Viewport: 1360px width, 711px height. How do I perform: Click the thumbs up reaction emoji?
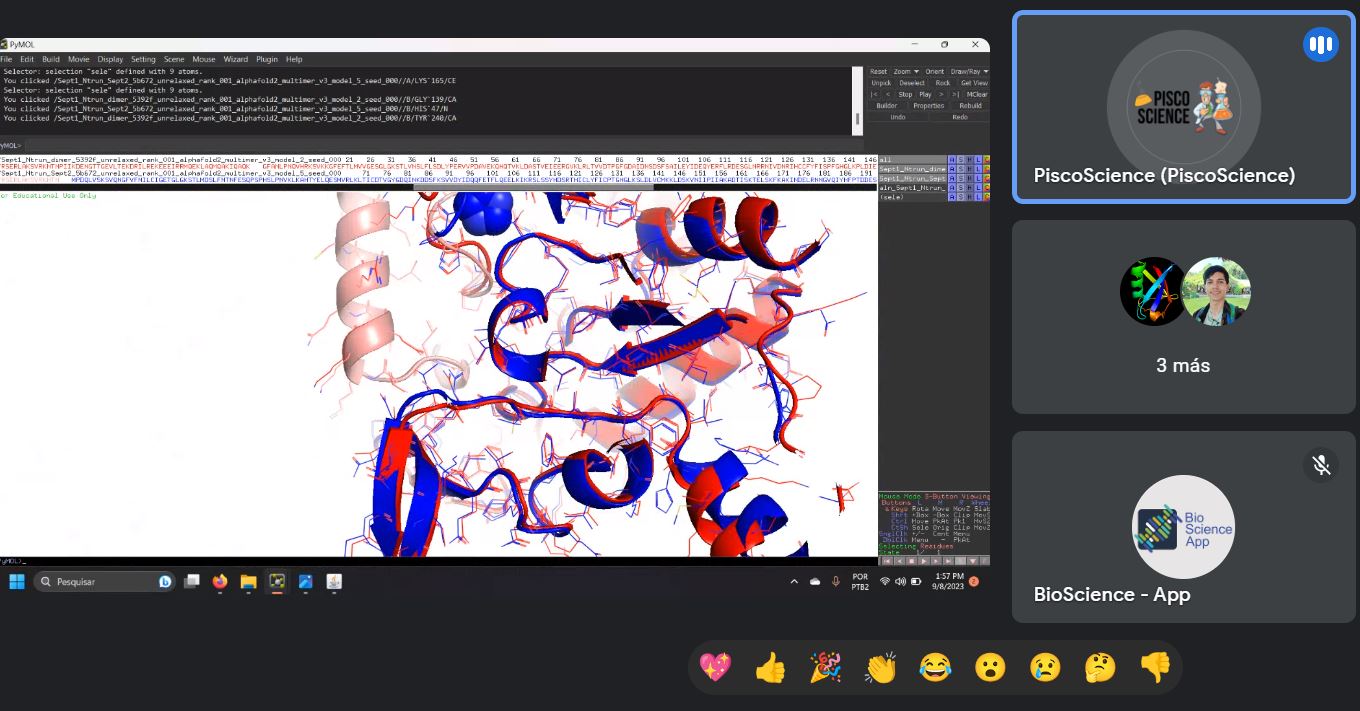pos(770,667)
